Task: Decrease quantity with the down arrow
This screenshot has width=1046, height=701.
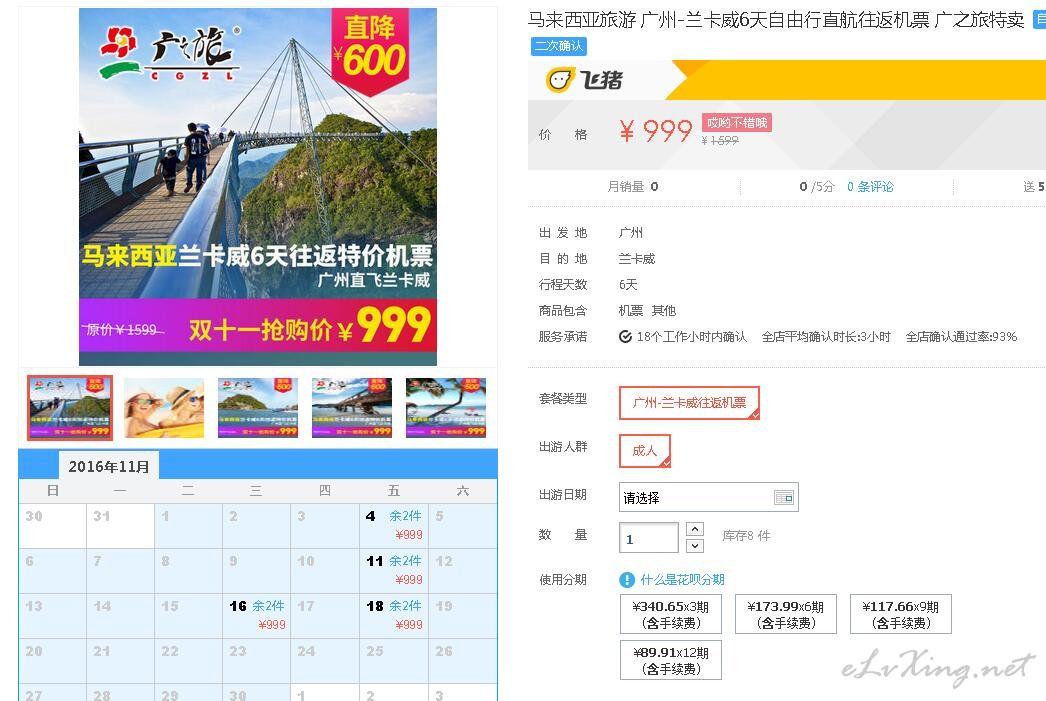Action: coord(694,546)
